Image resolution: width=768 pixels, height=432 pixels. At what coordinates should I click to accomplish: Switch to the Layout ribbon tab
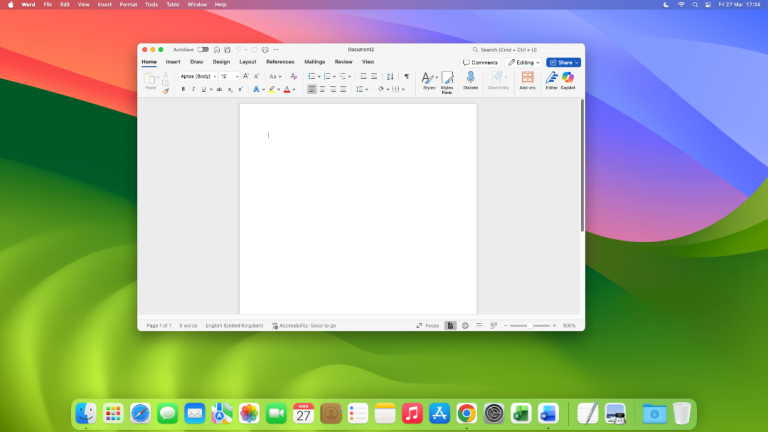(x=248, y=62)
